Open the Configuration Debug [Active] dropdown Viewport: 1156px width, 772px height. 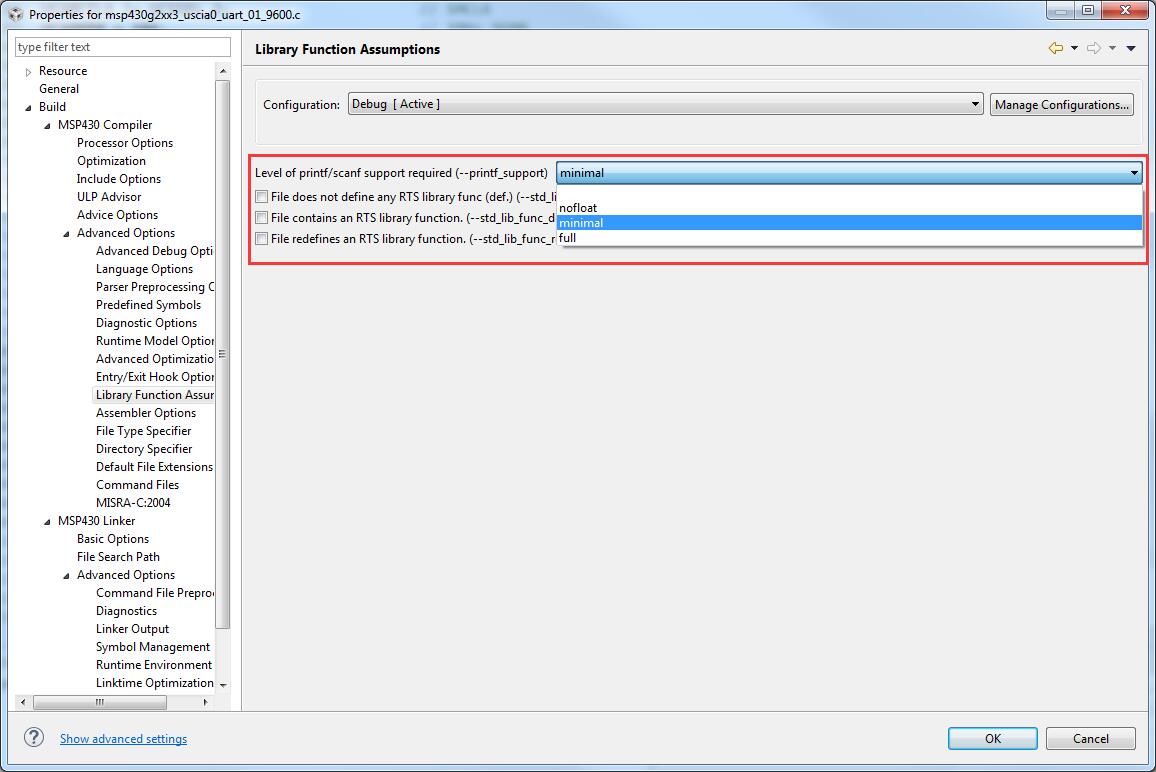click(x=666, y=104)
